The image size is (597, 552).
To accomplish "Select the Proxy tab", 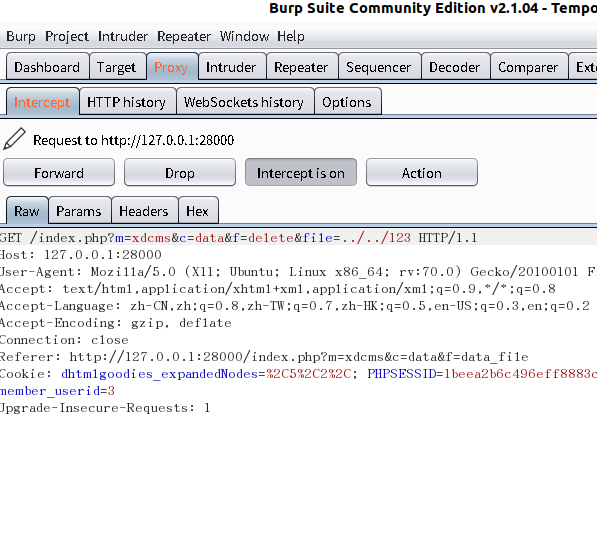I will point(171,67).
